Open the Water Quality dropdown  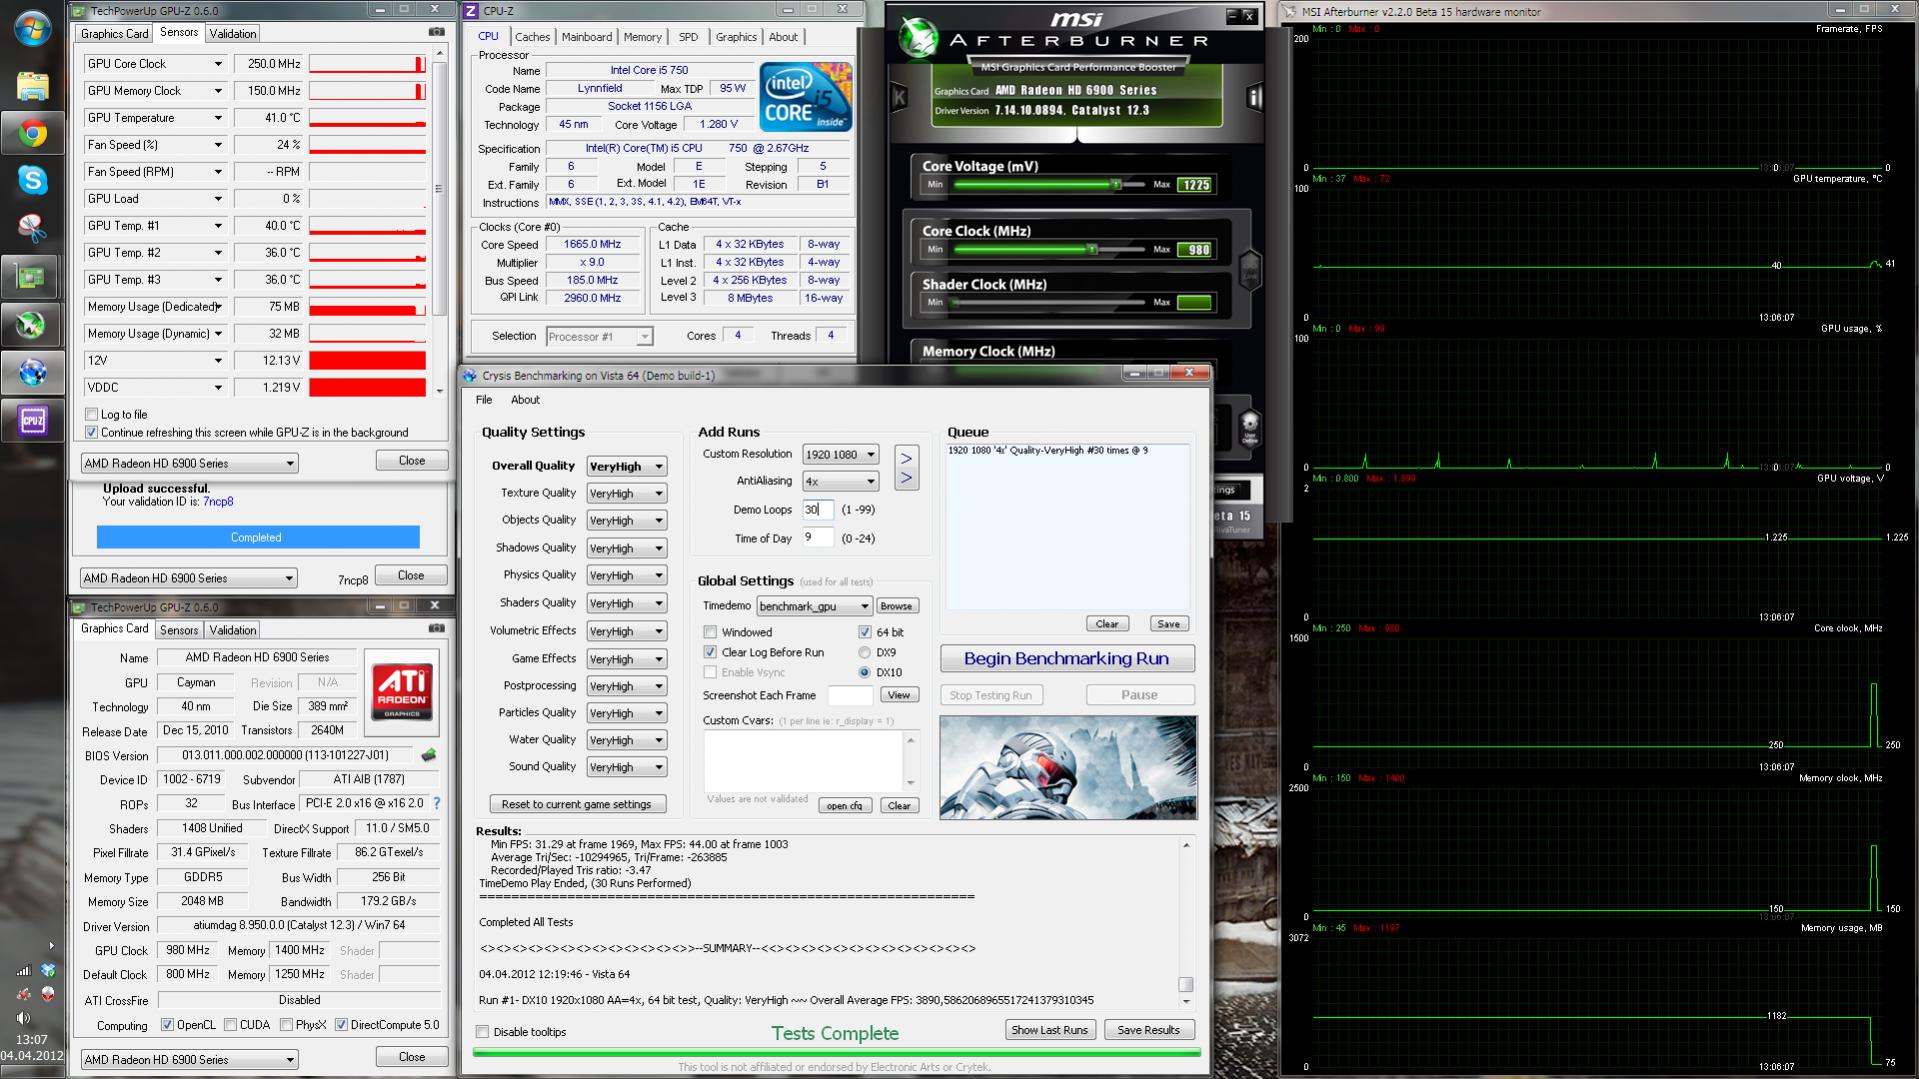[626, 740]
